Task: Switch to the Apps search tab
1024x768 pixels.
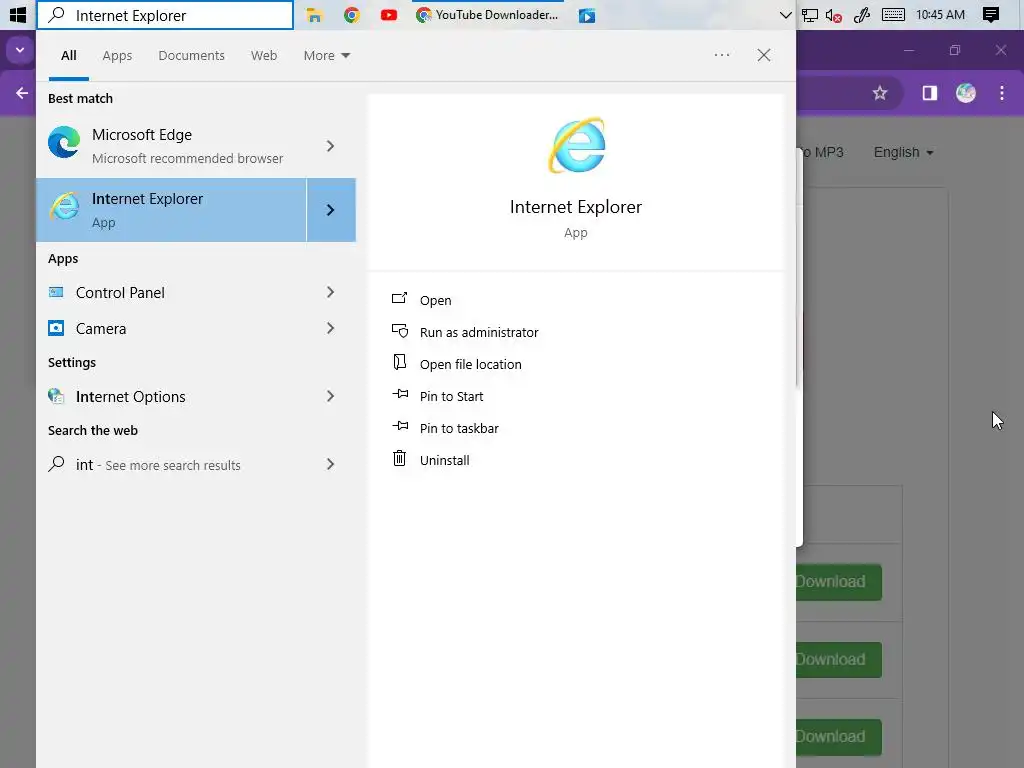Action: point(117,56)
